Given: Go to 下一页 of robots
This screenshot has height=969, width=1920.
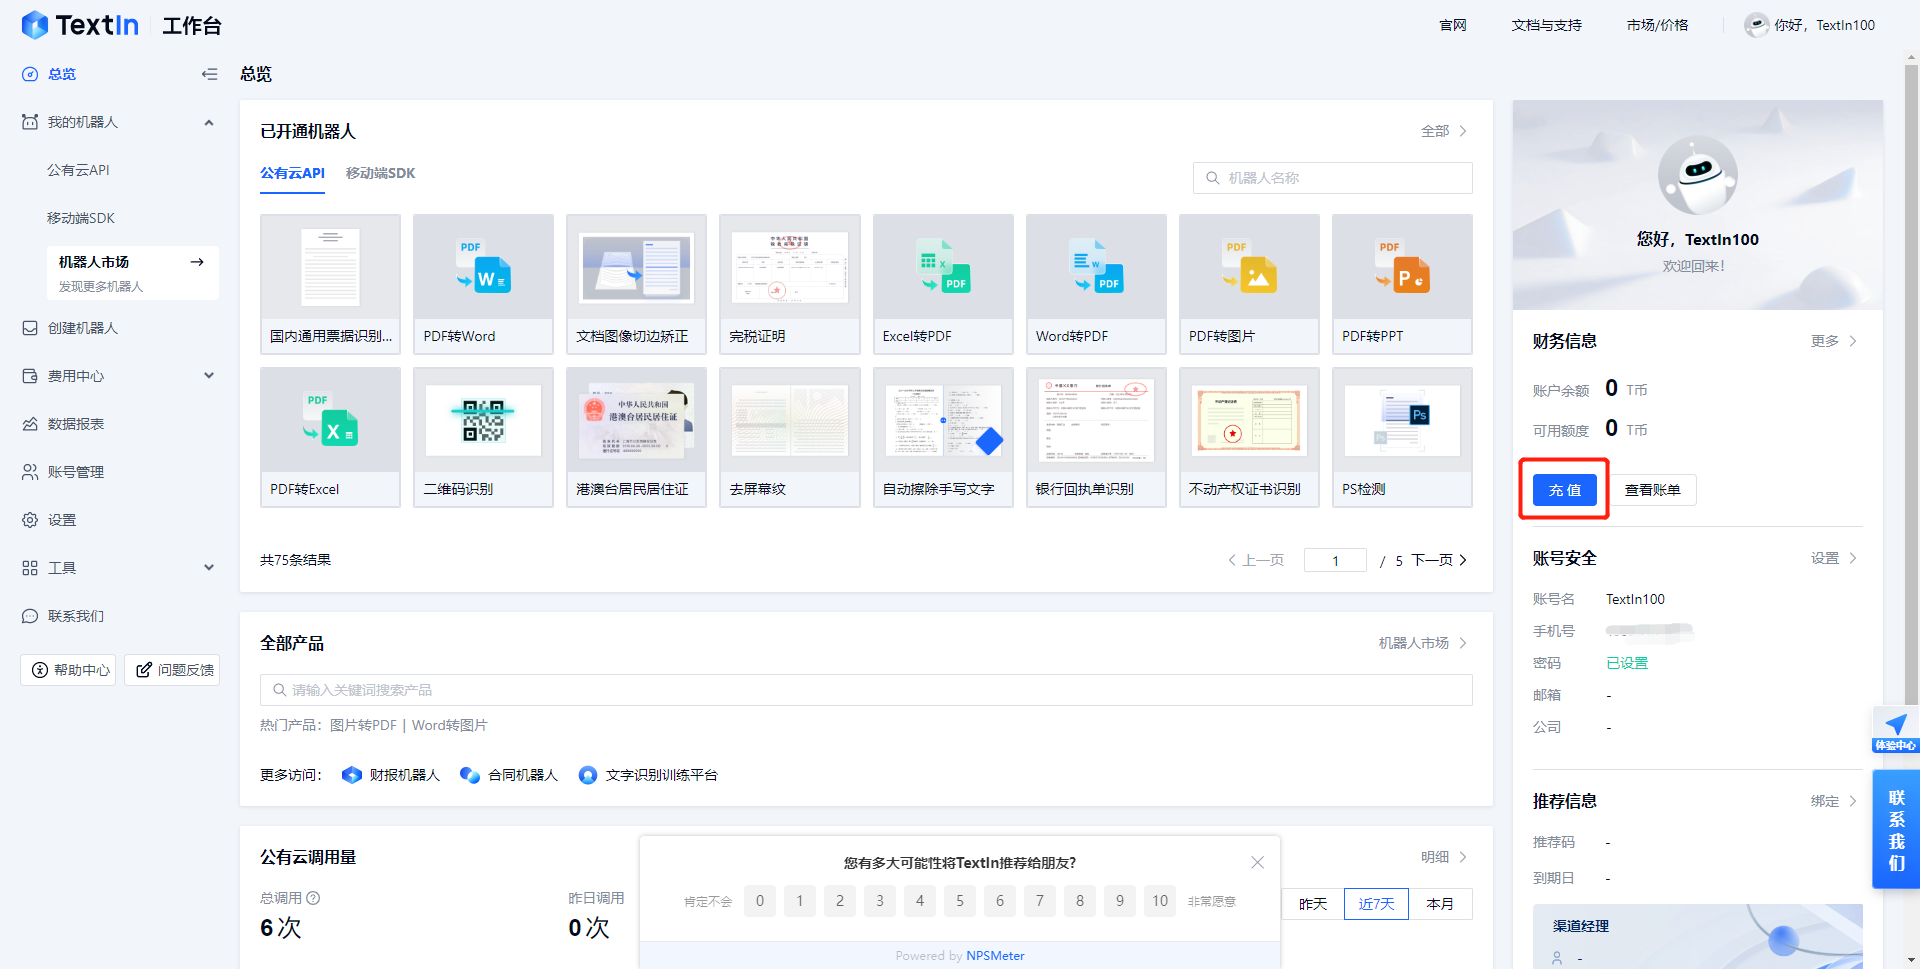Looking at the screenshot, I should [x=1439, y=560].
